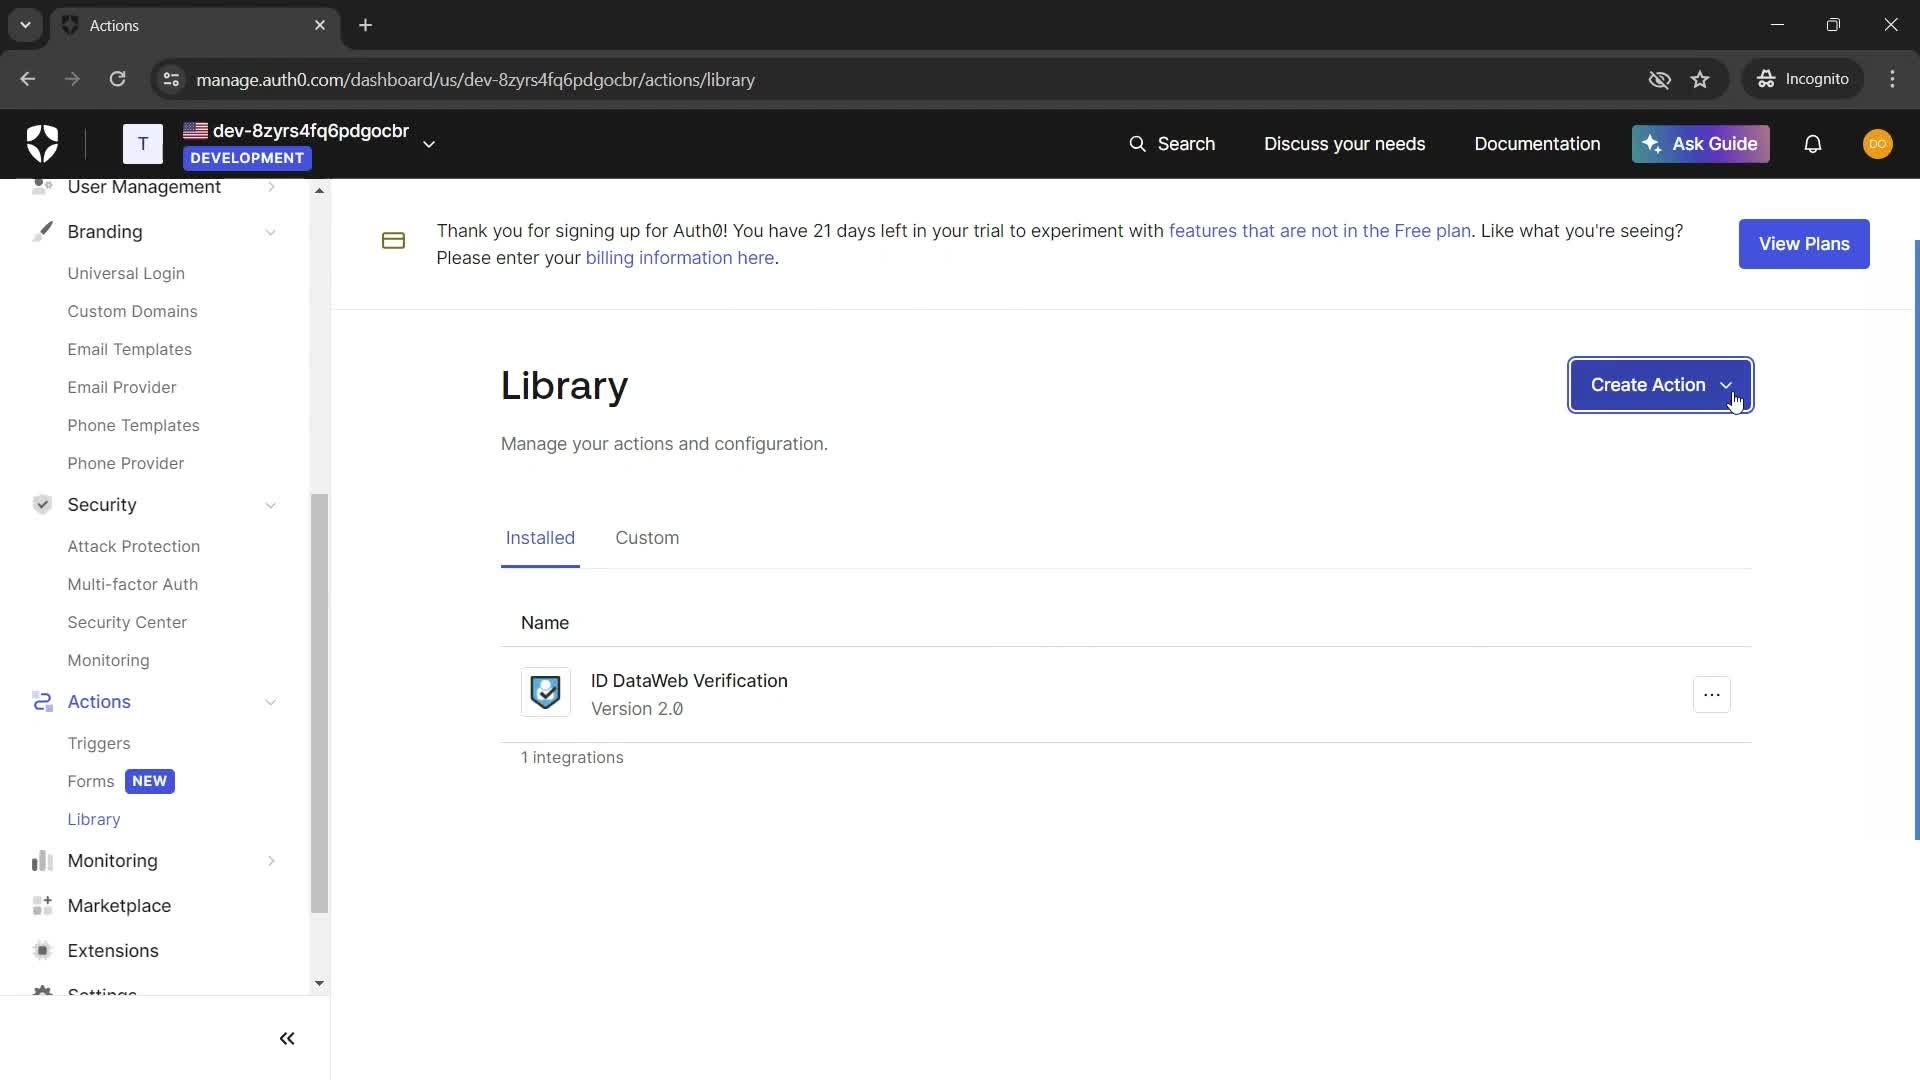1920x1080 pixels.
Task: Open the tenant avatar T tile
Action: [143, 144]
